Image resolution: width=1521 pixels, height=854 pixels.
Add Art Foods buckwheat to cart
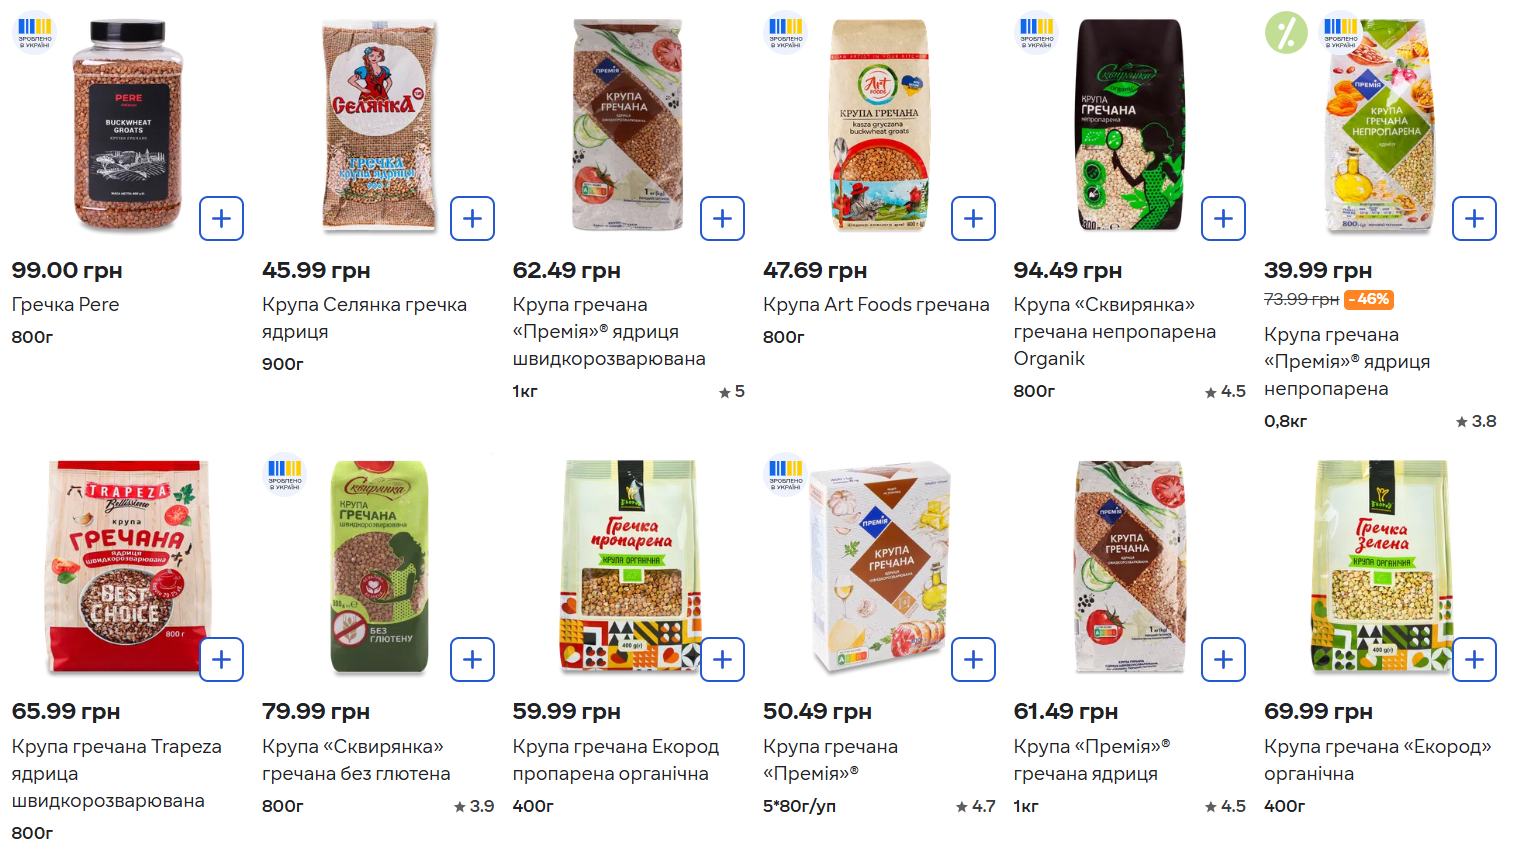point(973,219)
